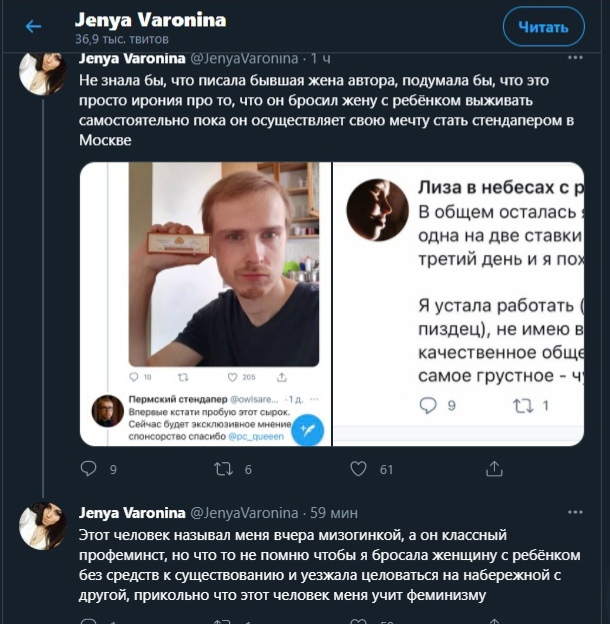Open Jenya Varonina name link in first tweet
The image size is (610, 624).
(x=131, y=59)
